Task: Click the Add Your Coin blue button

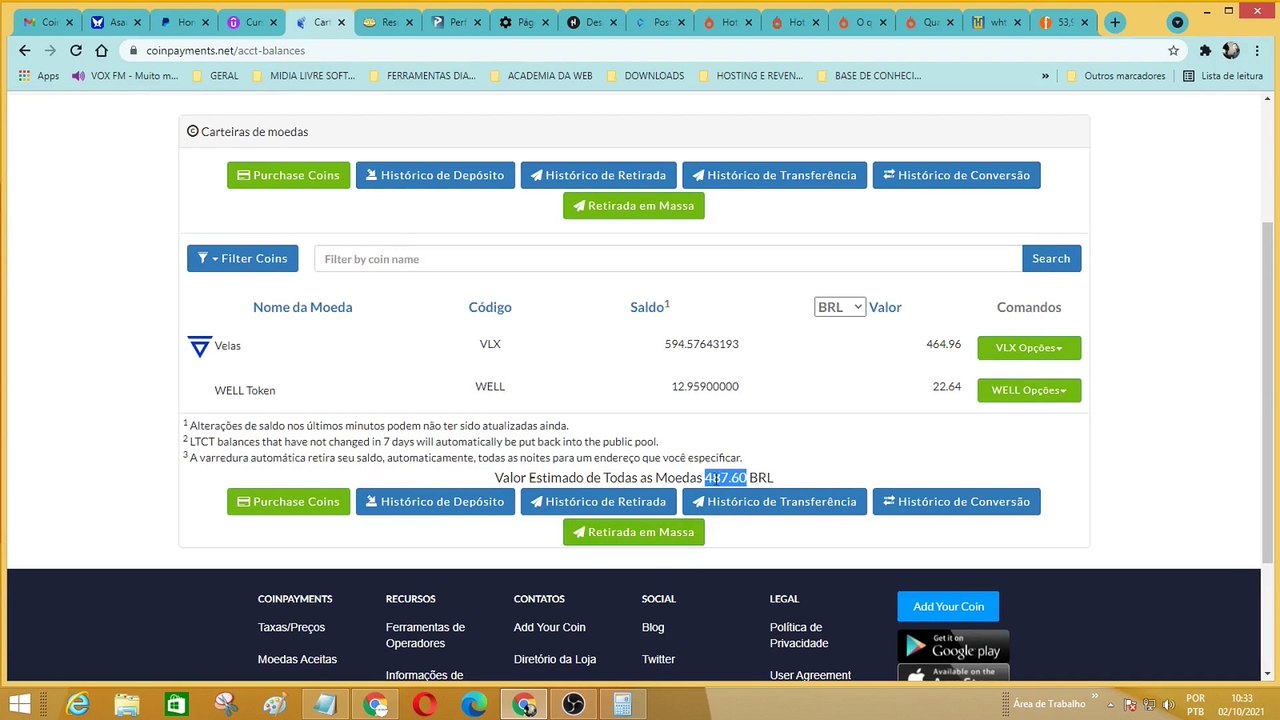Action: pyautogui.click(x=948, y=606)
